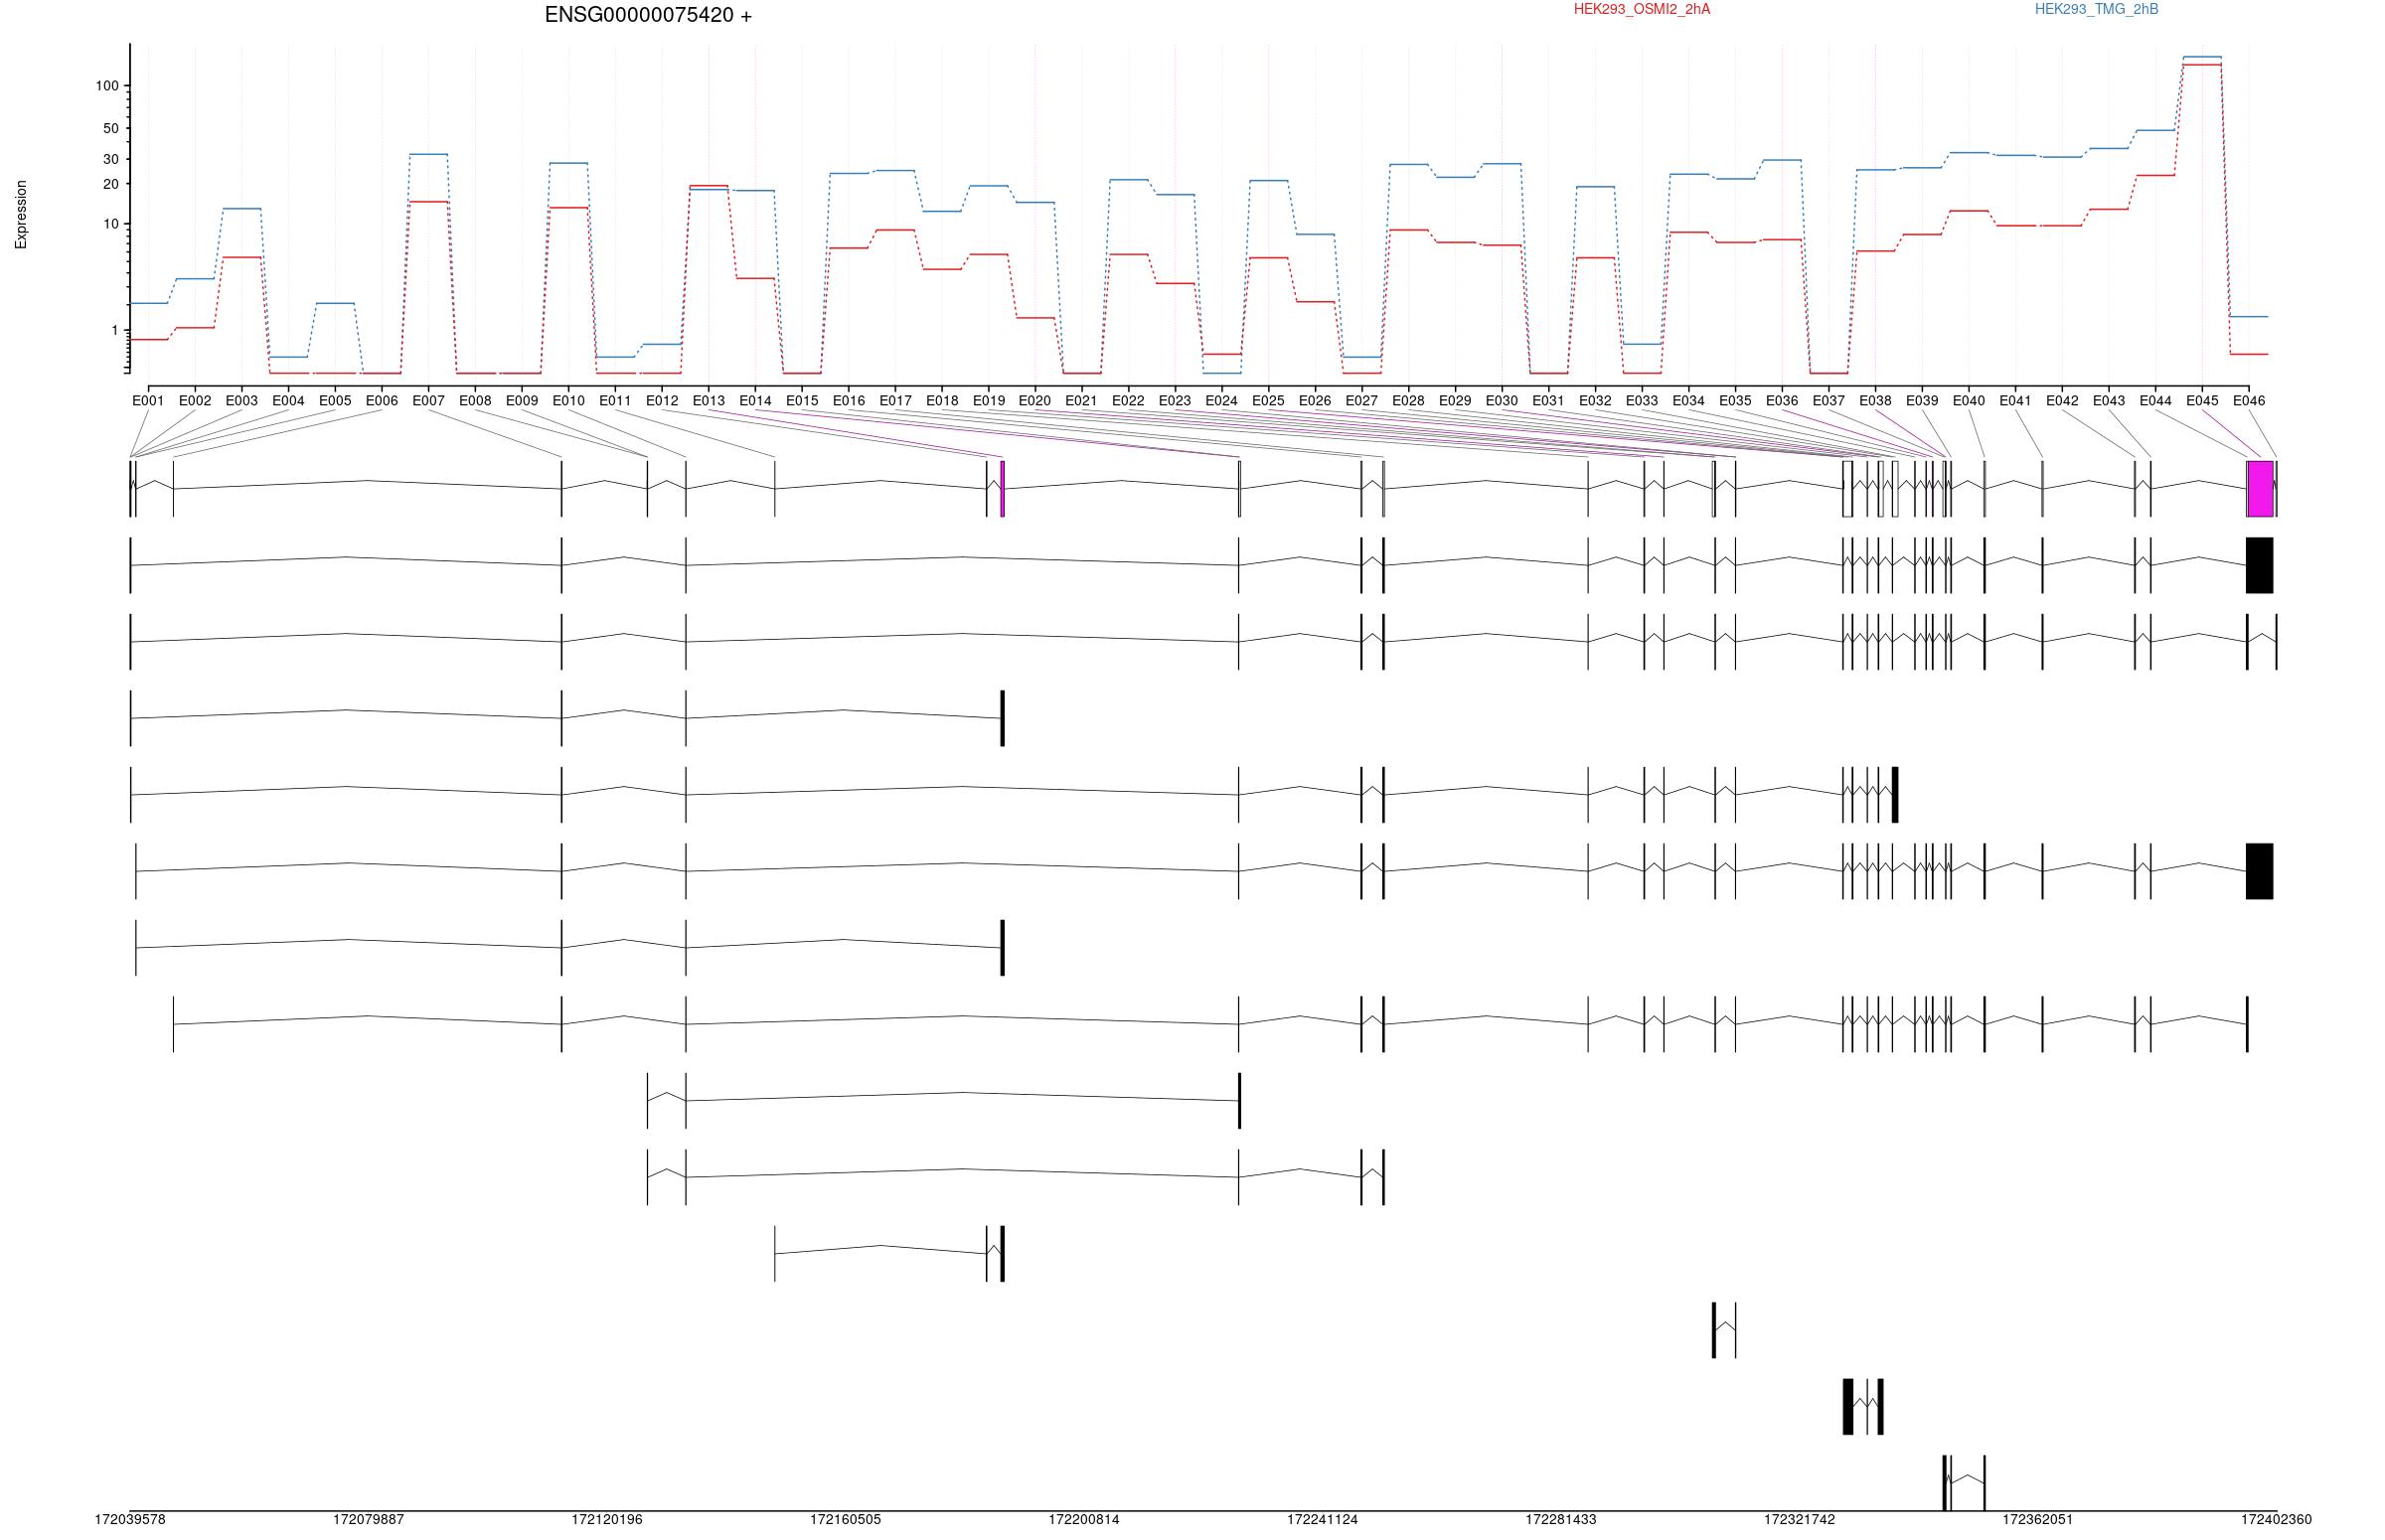This screenshot has height=1540, width=2385.
Task: Click the thick first exon of the bottom transcript
Action: coord(1944,1483)
